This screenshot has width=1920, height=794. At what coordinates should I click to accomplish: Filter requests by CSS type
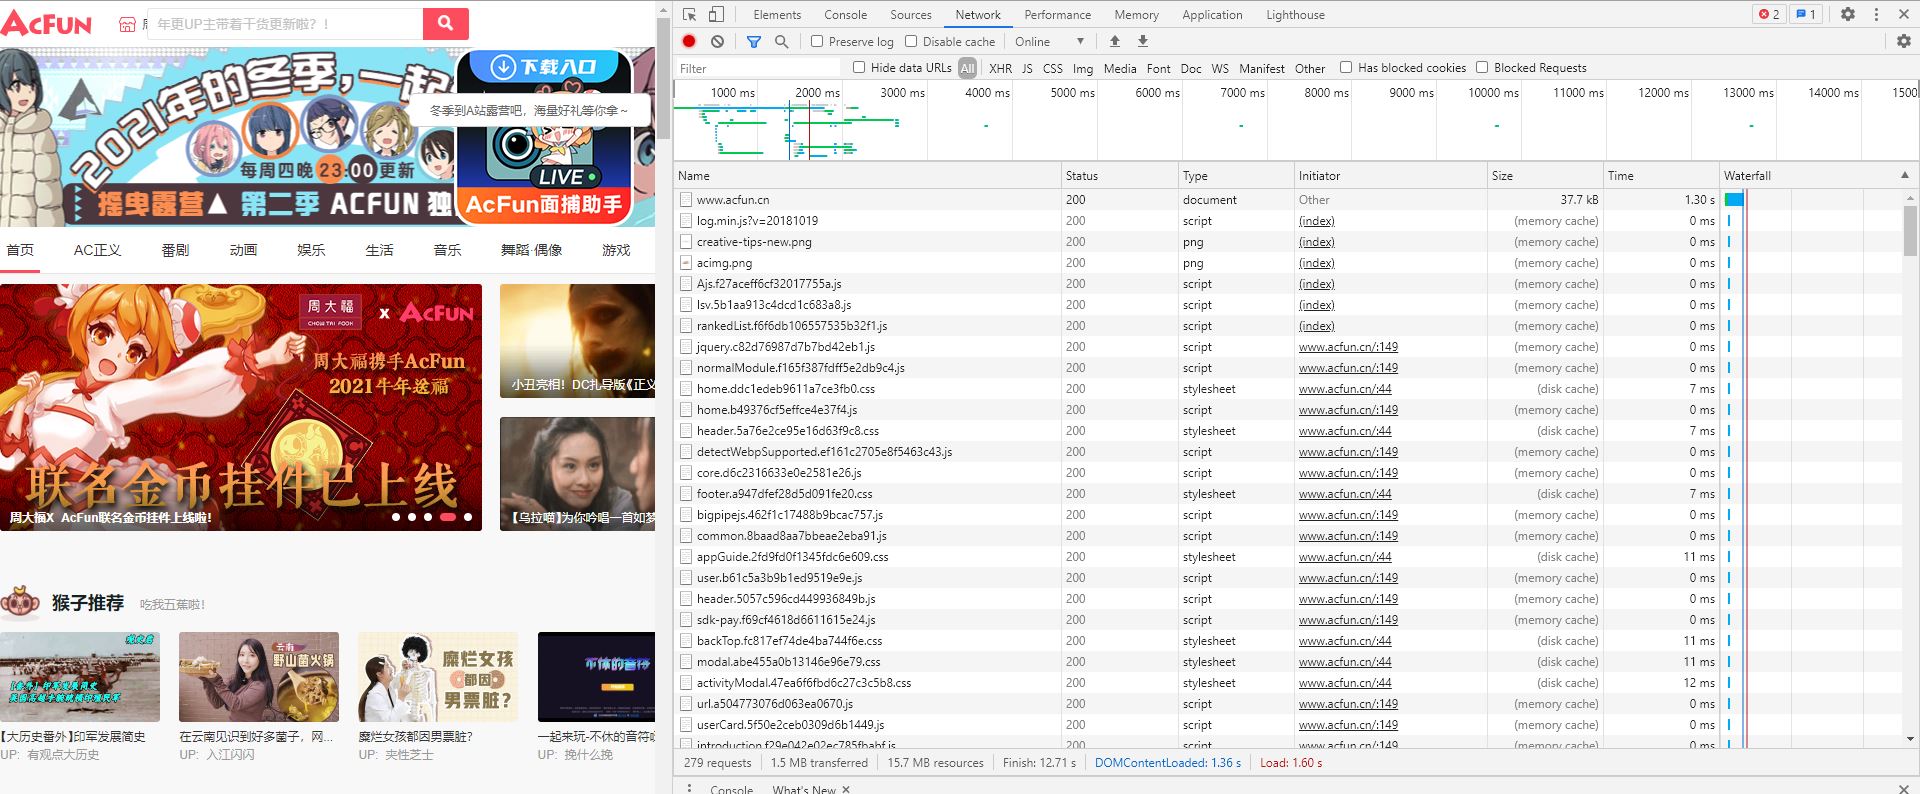point(1052,68)
